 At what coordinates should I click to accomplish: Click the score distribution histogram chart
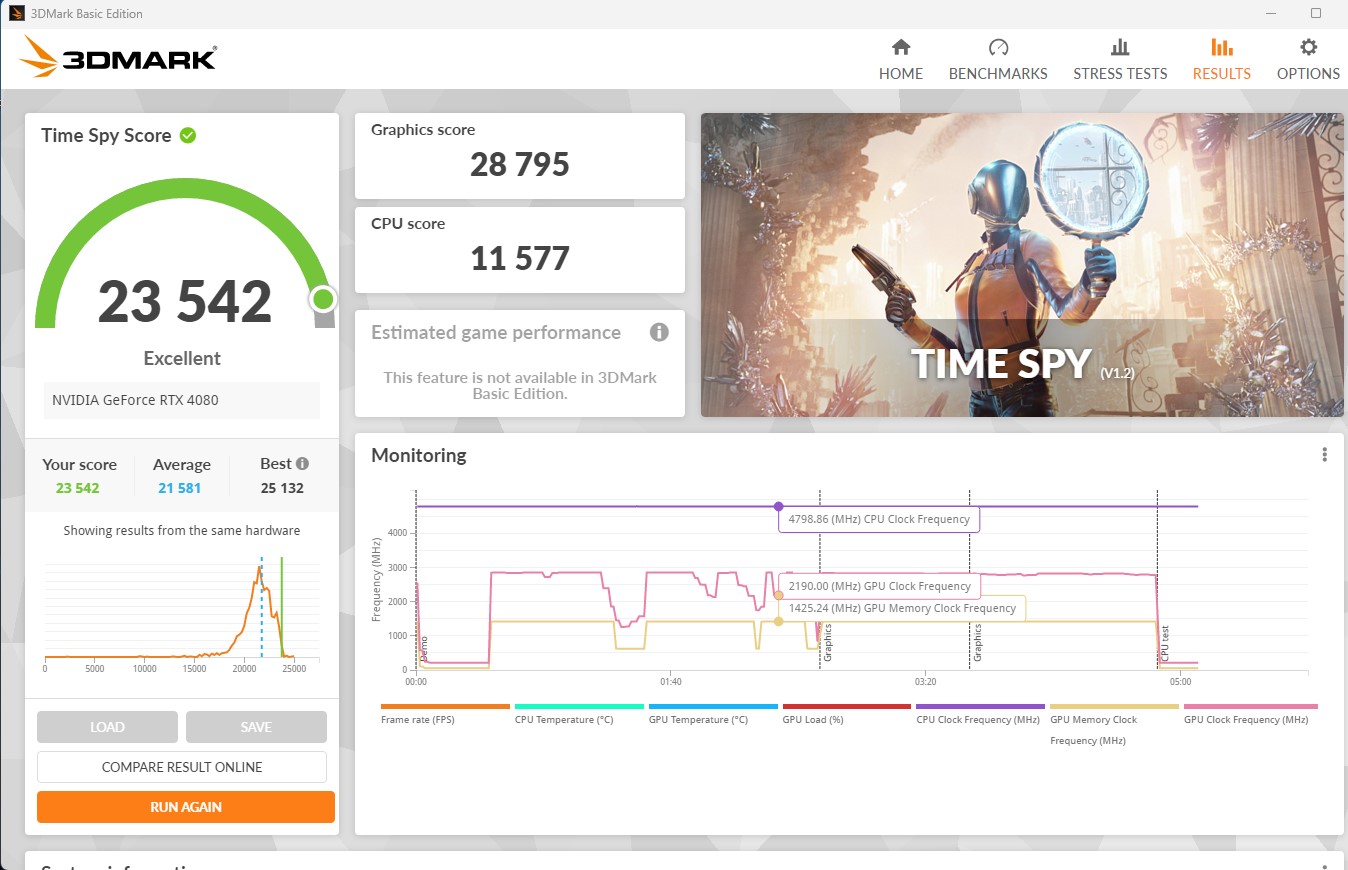pos(182,612)
